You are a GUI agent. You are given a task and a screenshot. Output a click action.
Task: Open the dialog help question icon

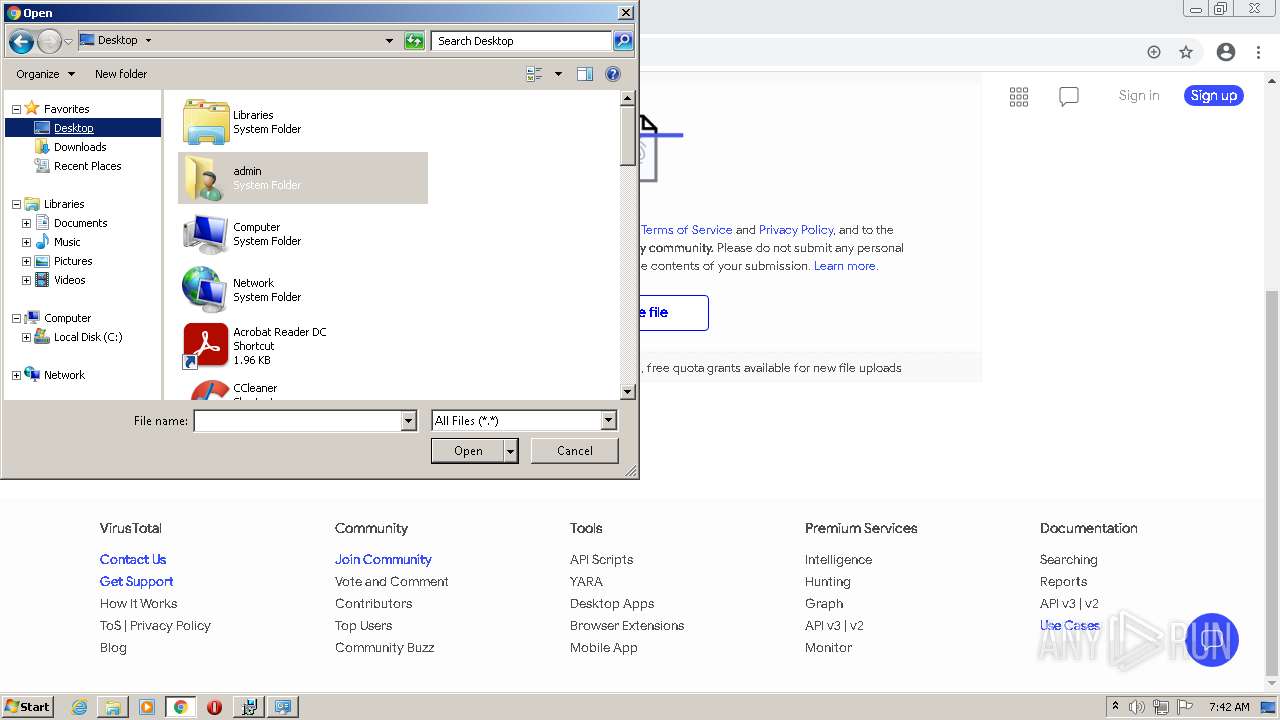[x=613, y=74]
